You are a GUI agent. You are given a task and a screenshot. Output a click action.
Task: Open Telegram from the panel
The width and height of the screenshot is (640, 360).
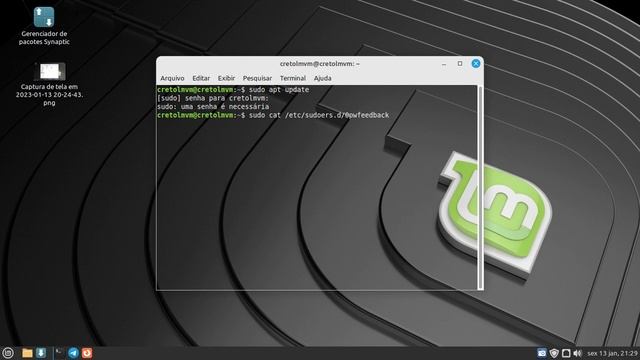pyautogui.click(x=73, y=353)
